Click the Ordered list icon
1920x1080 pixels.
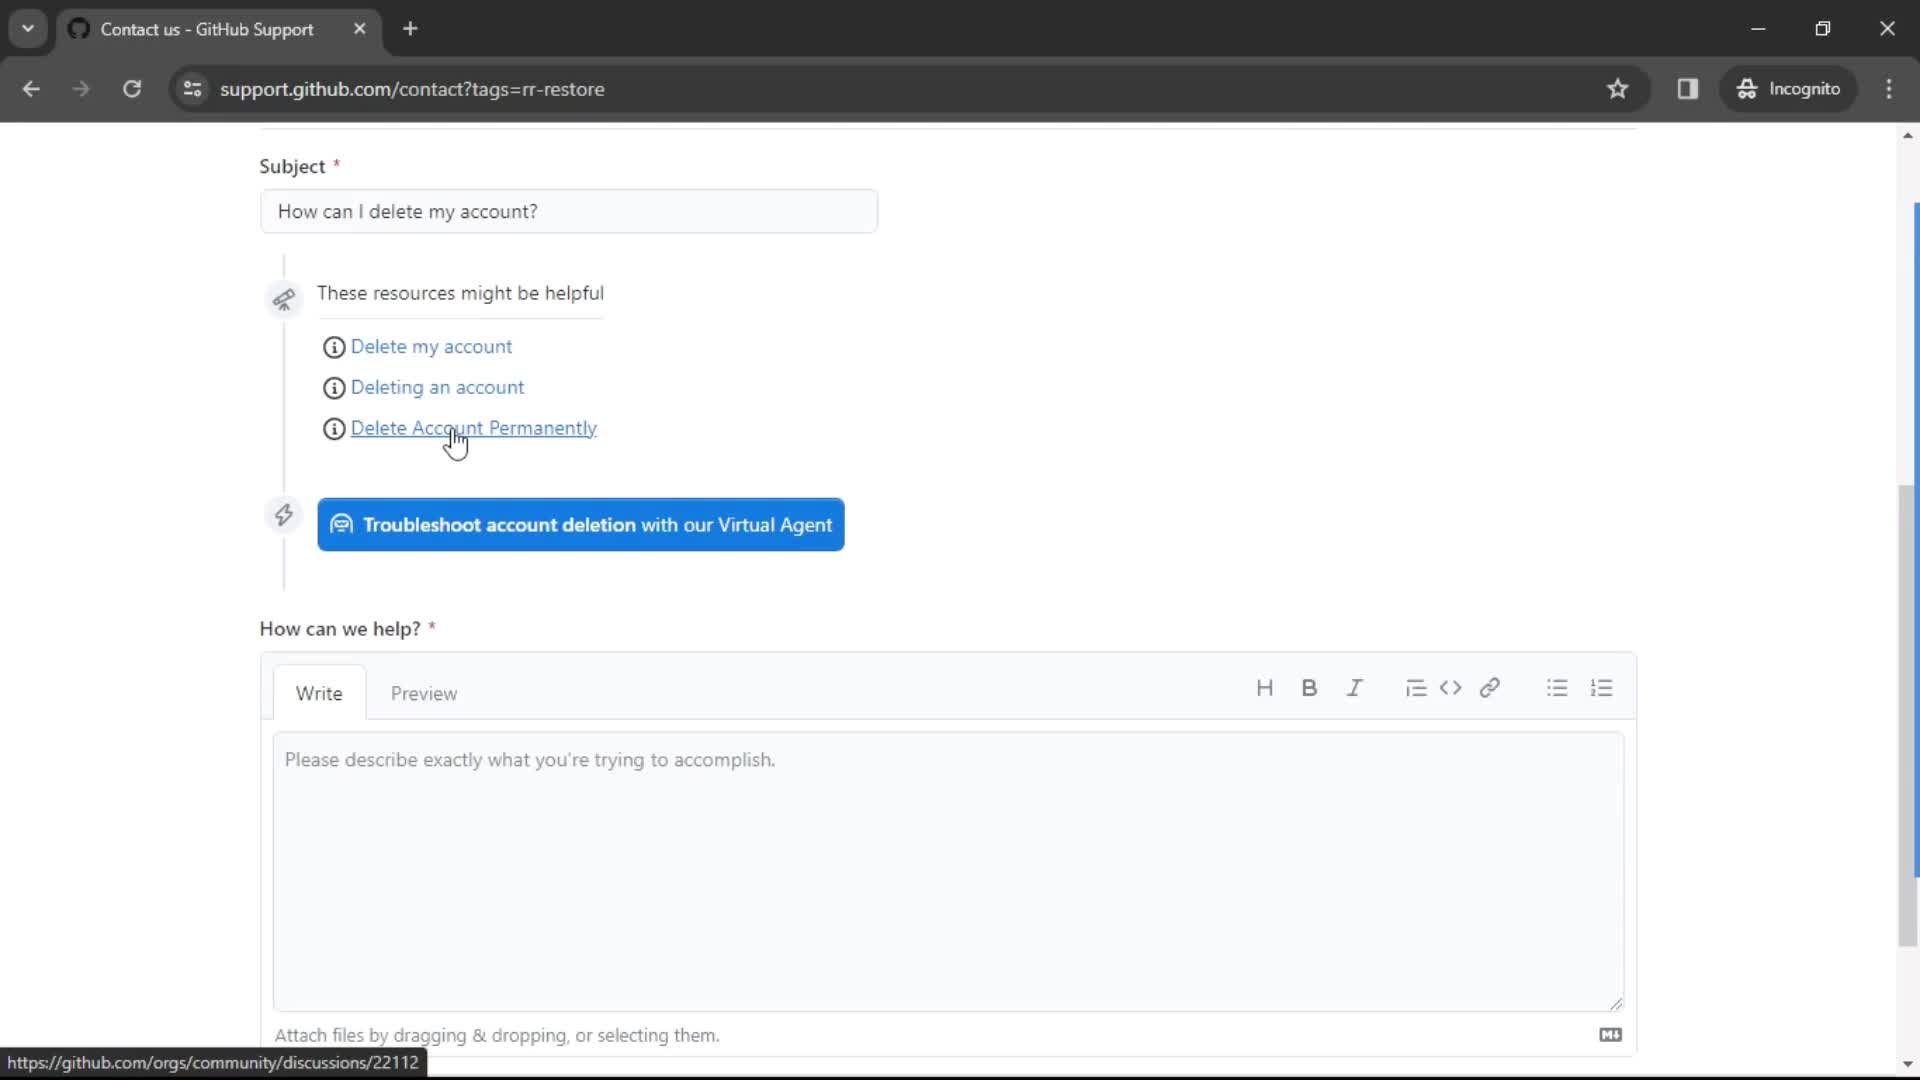click(1601, 688)
